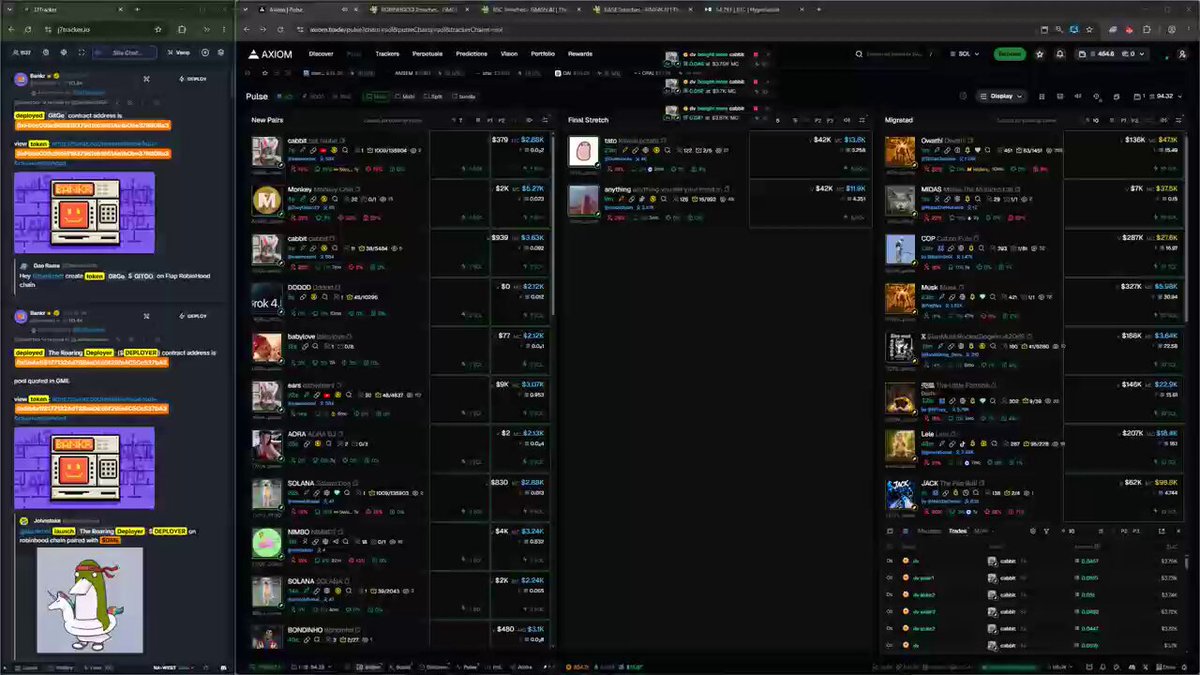The height and width of the screenshot is (675, 1200).
Task: Open the star watchlist icon in Axiom header
Action: click(x=1041, y=54)
